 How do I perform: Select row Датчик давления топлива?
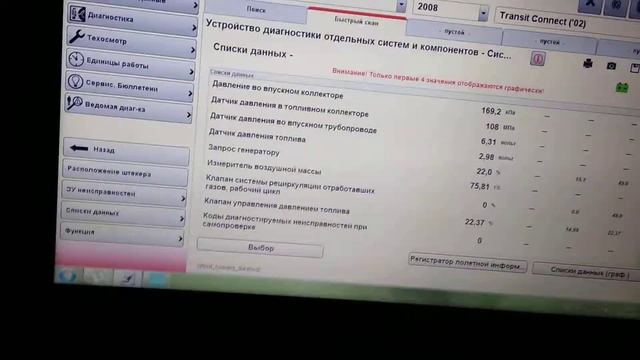(257, 136)
